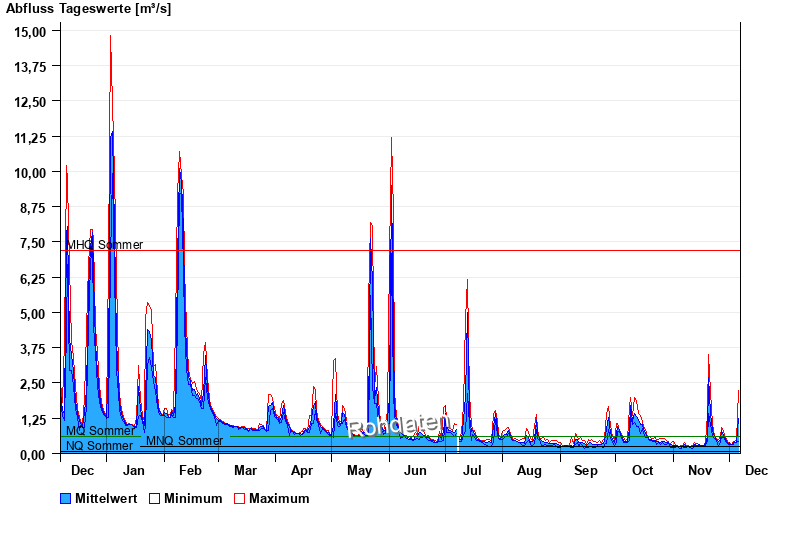The width and height of the screenshot is (800, 550).
Task: Click the May month label on x-axis
Action: coord(359,470)
